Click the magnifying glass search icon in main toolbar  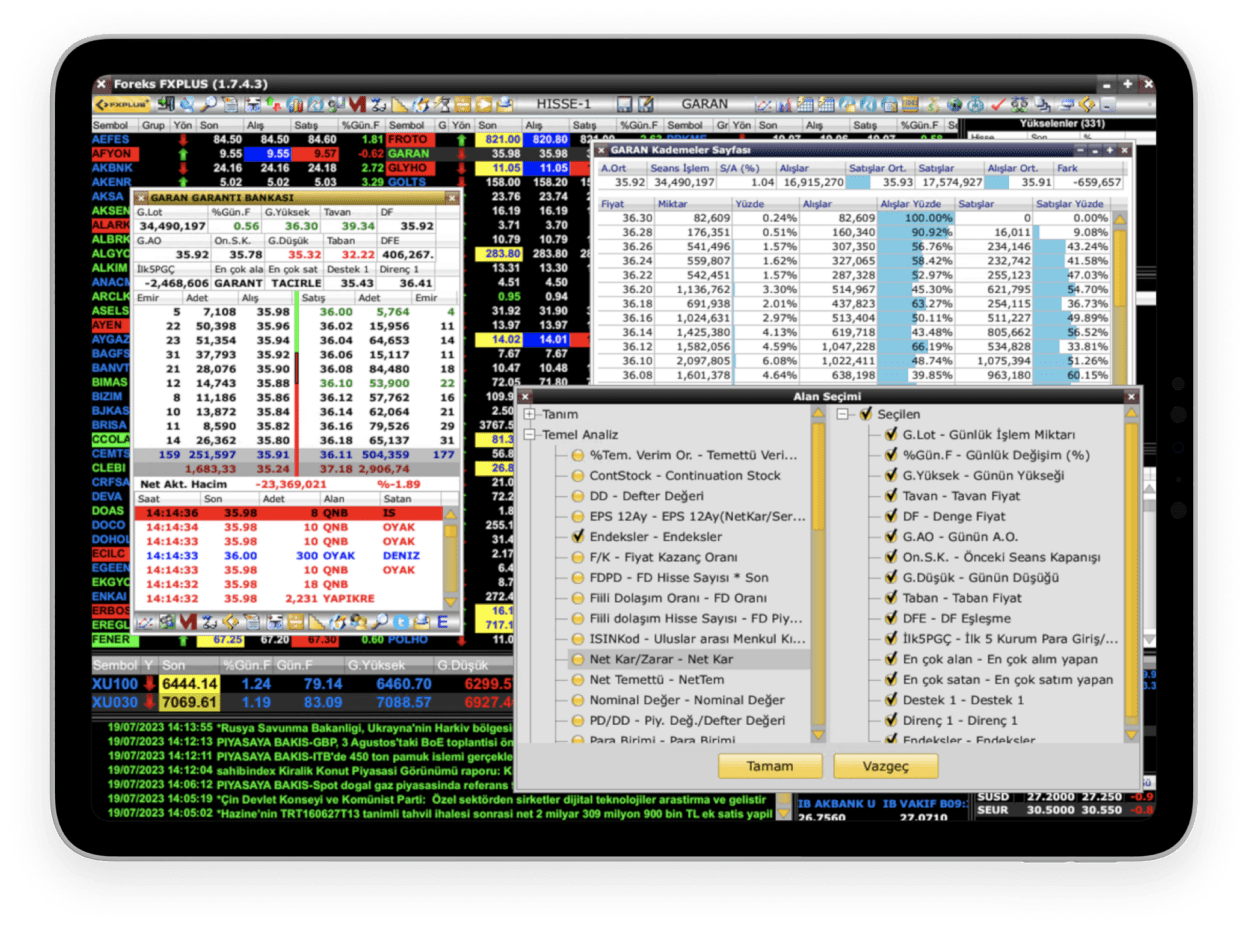click(210, 104)
